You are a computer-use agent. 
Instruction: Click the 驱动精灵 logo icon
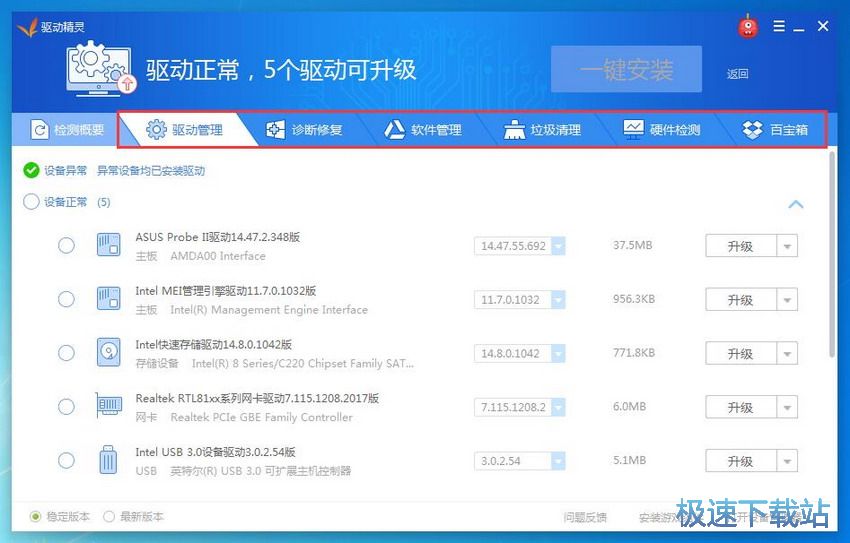click(27, 27)
